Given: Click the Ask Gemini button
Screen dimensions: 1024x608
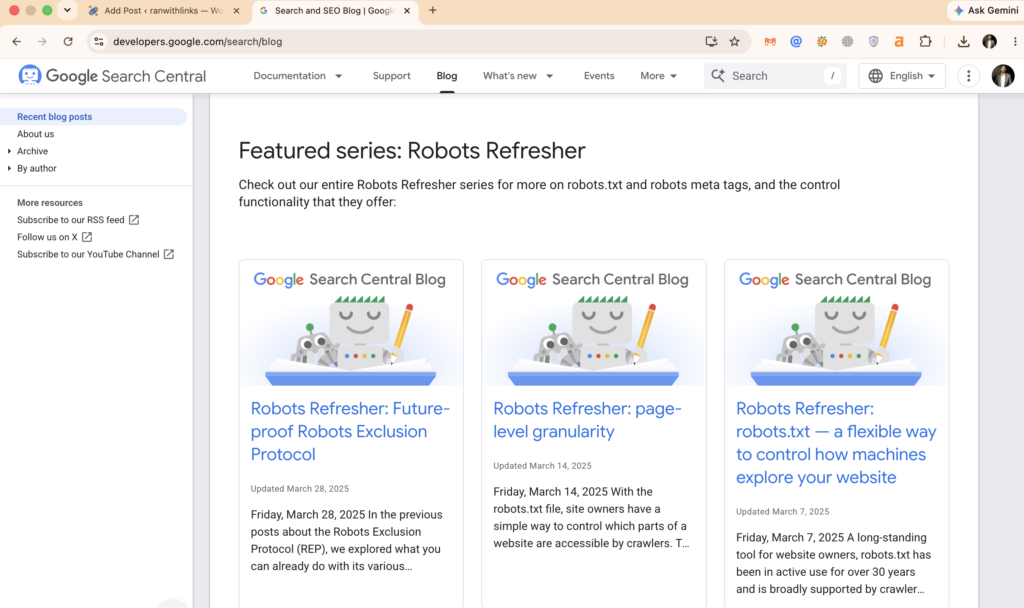Looking at the screenshot, I should (x=986, y=10).
